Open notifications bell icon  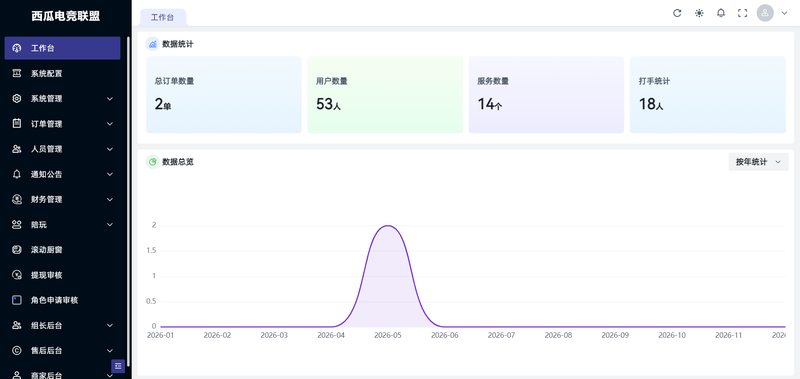coord(720,13)
